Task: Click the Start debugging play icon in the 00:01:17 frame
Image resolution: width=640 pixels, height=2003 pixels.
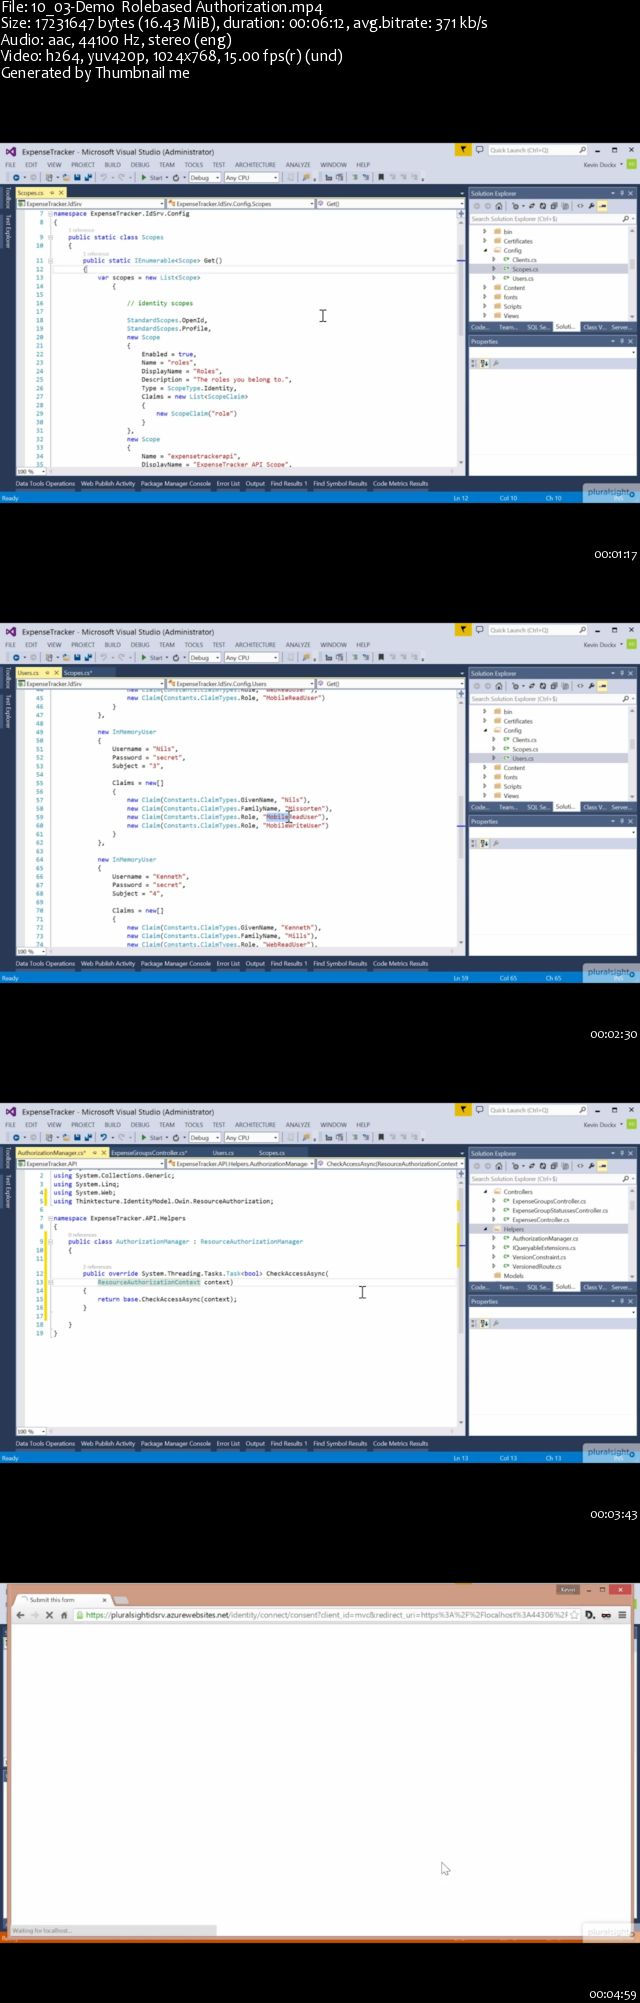Action: click(144, 178)
